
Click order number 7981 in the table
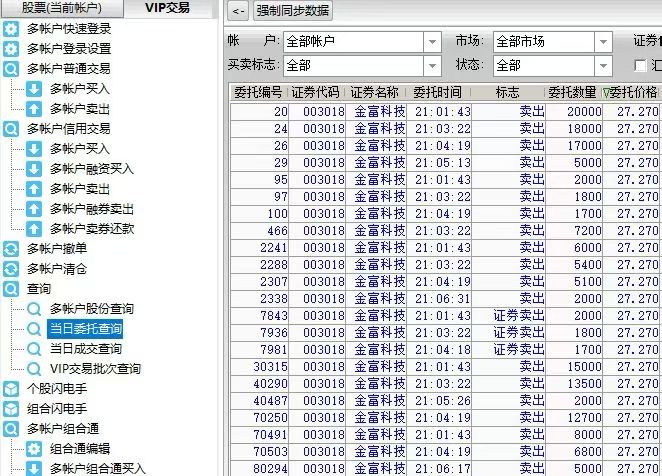(274, 350)
